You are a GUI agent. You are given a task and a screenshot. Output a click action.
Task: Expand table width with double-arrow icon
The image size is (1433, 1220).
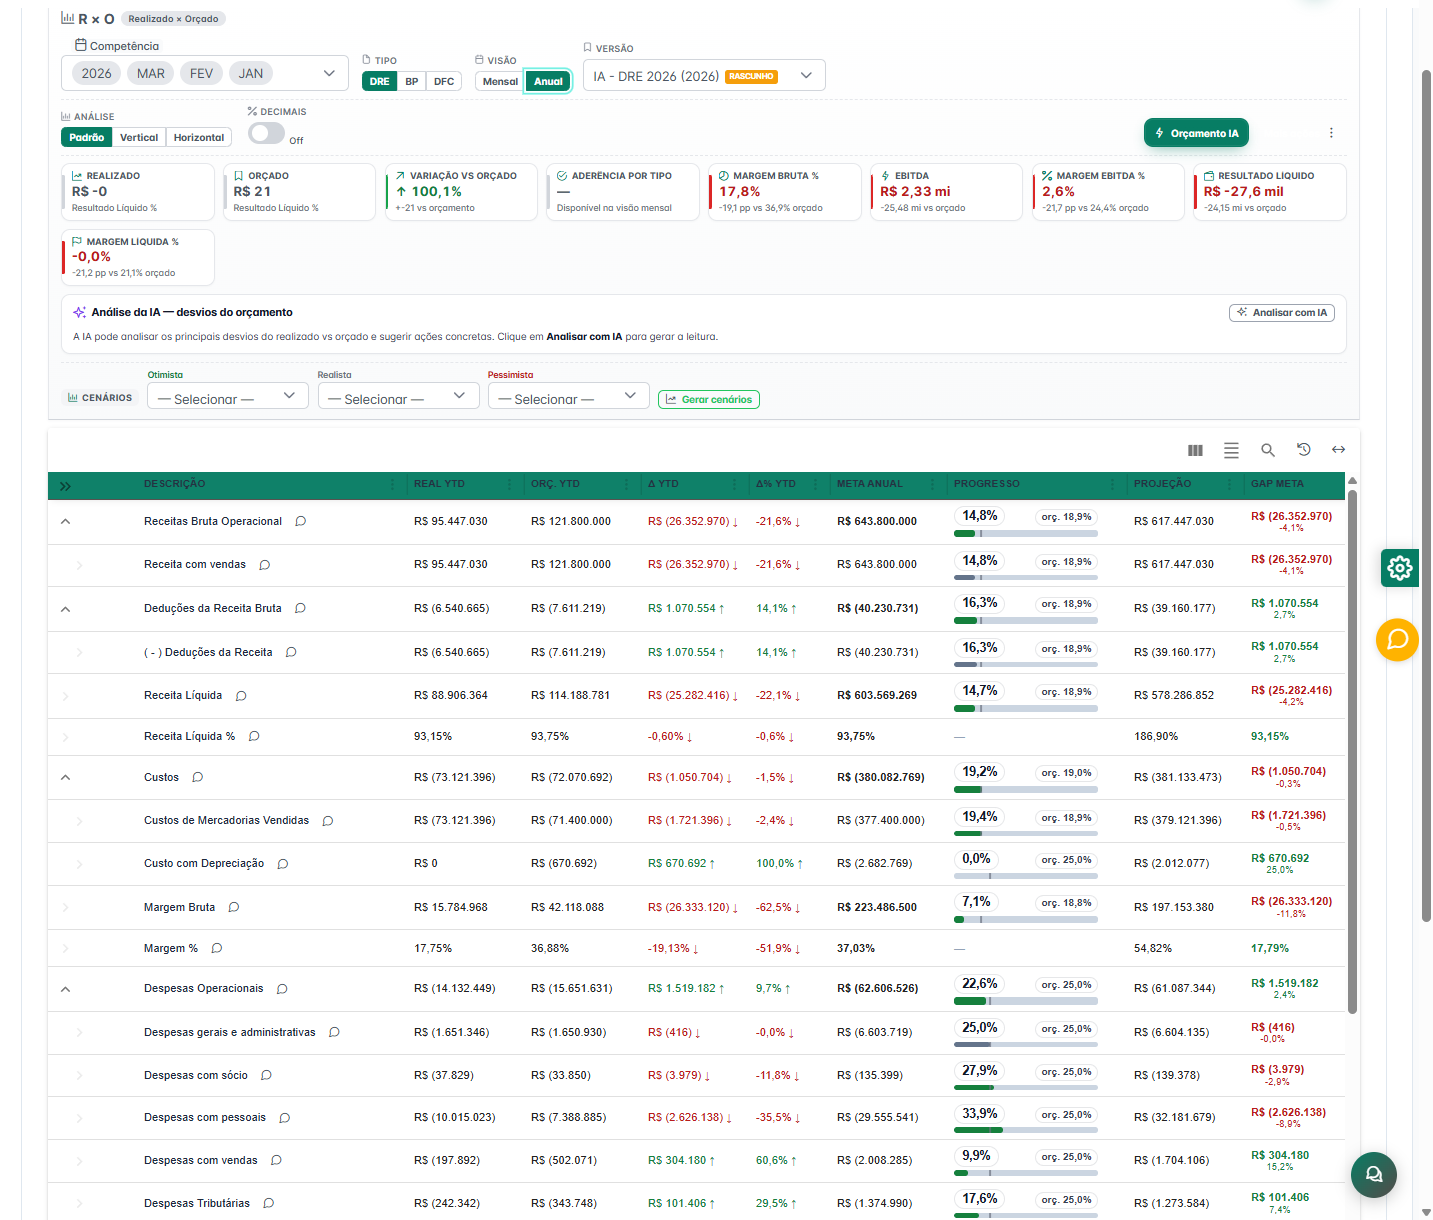click(1338, 449)
